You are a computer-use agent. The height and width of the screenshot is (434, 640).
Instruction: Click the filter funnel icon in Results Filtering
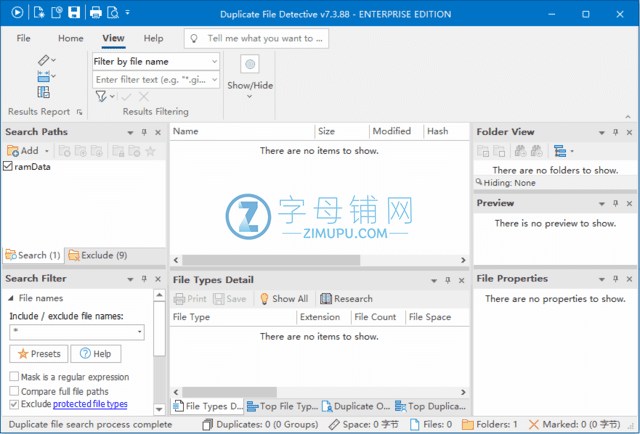pyautogui.click(x=101, y=96)
